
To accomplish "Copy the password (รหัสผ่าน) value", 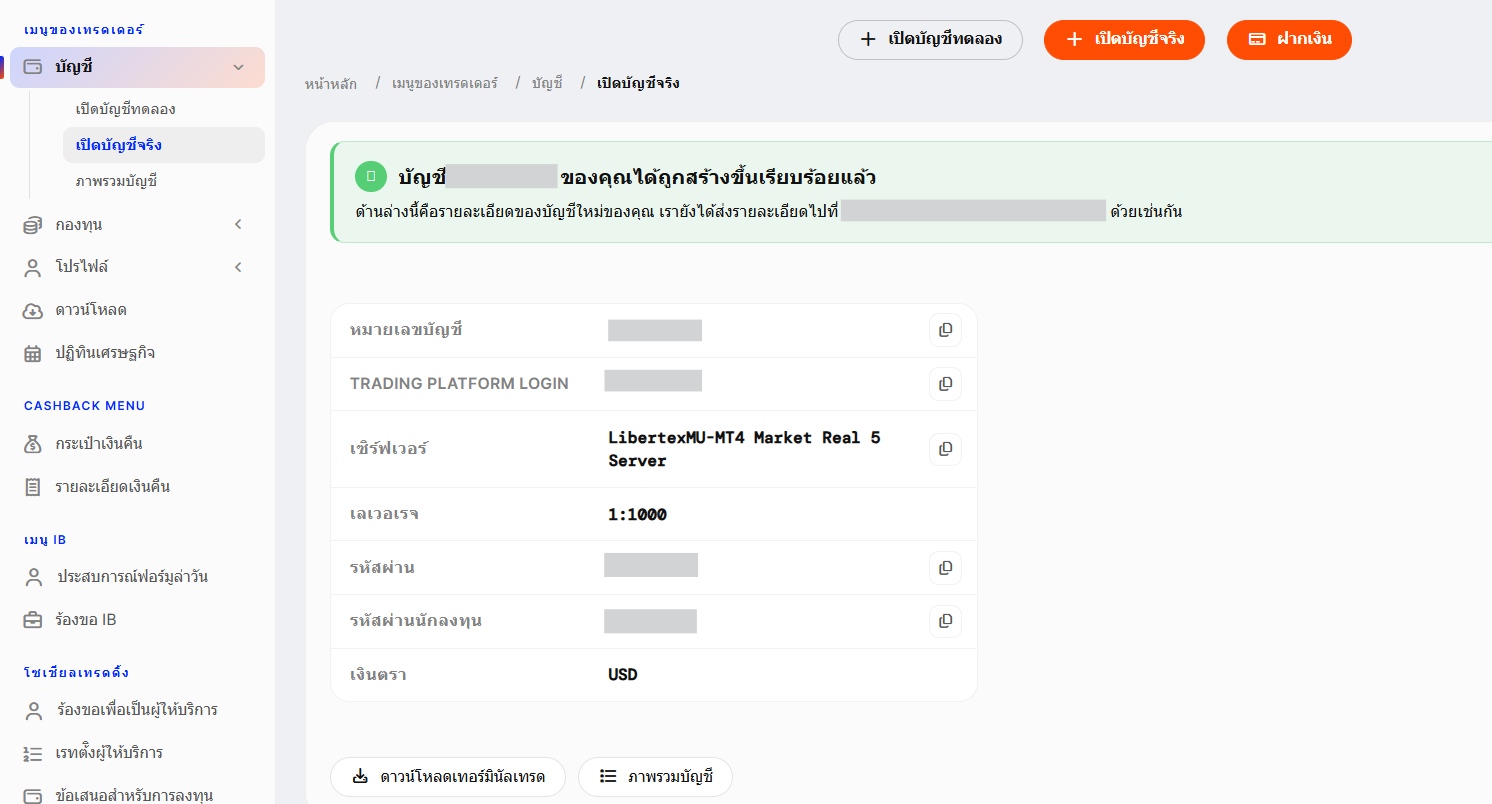I will pyautogui.click(x=945, y=568).
